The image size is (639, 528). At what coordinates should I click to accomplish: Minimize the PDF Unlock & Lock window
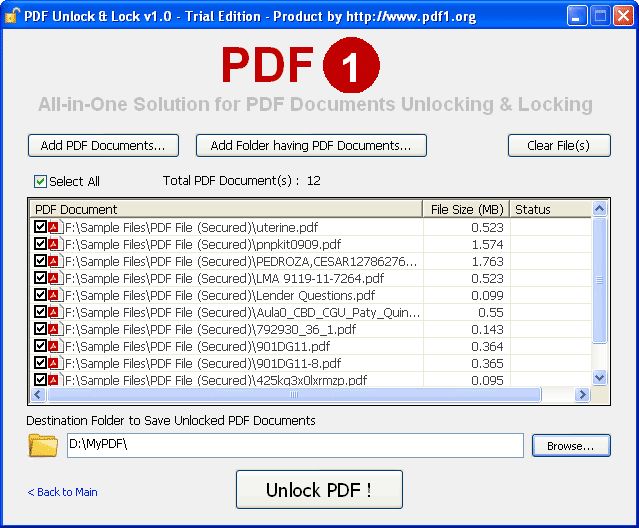pos(577,16)
